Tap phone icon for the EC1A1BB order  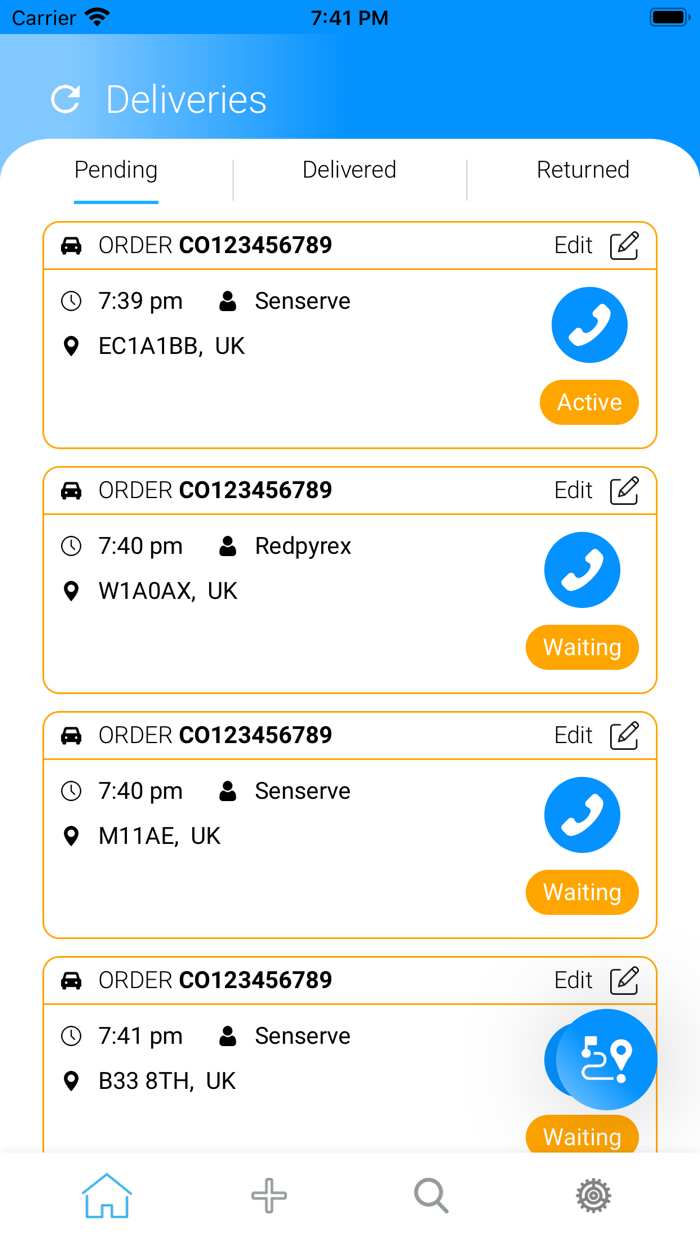click(589, 325)
